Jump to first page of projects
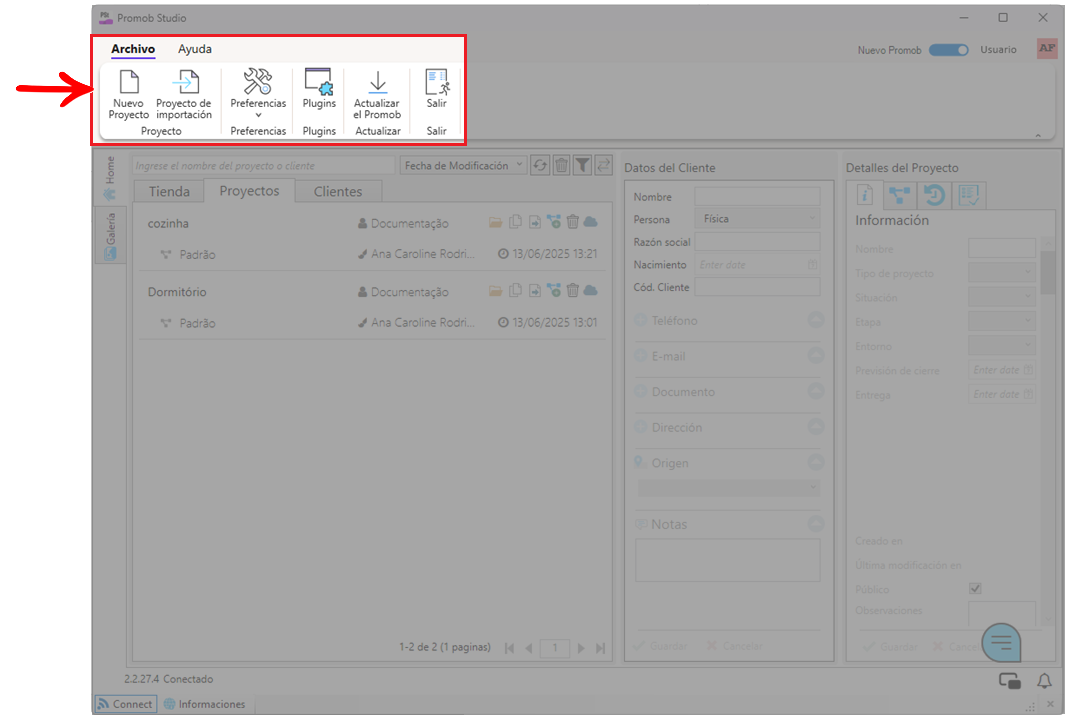 pos(509,648)
